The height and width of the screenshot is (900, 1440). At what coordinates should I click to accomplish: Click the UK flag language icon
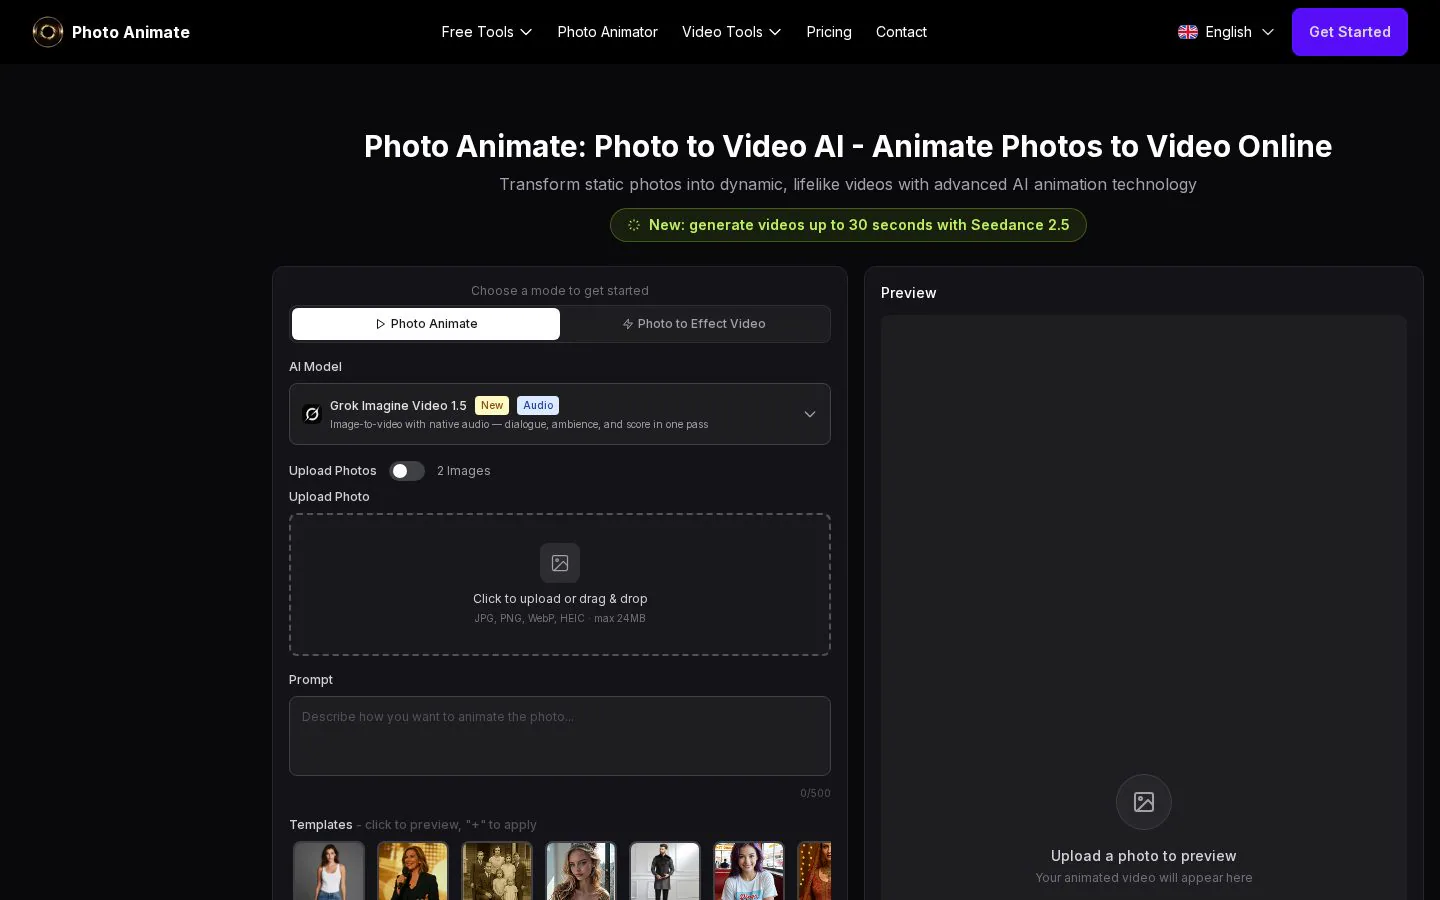tap(1188, 32)
